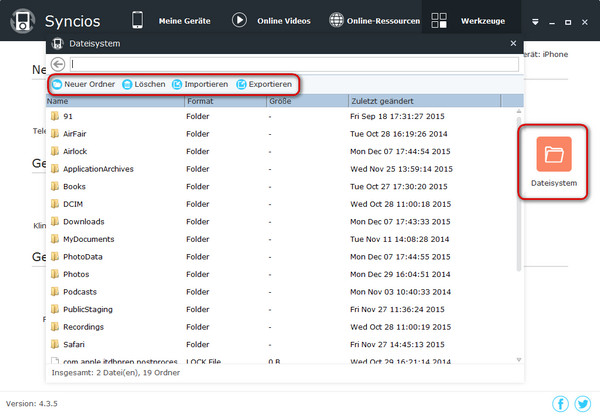Select the ApplicationArchives folder icon
600x417 pixels.
[x=55, y=169]
